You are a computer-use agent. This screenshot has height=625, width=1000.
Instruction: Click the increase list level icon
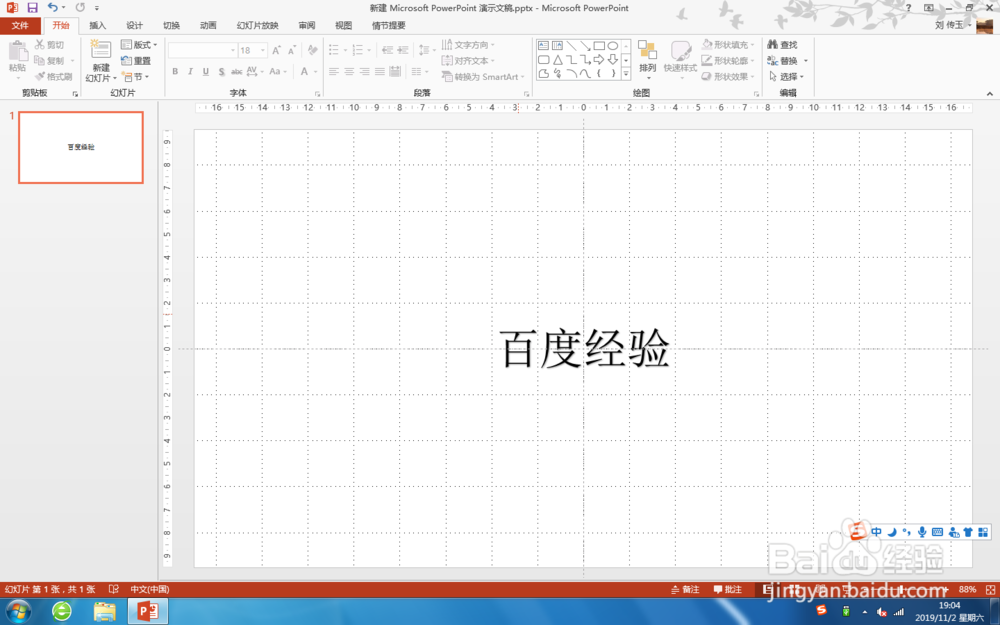point(402,50)
